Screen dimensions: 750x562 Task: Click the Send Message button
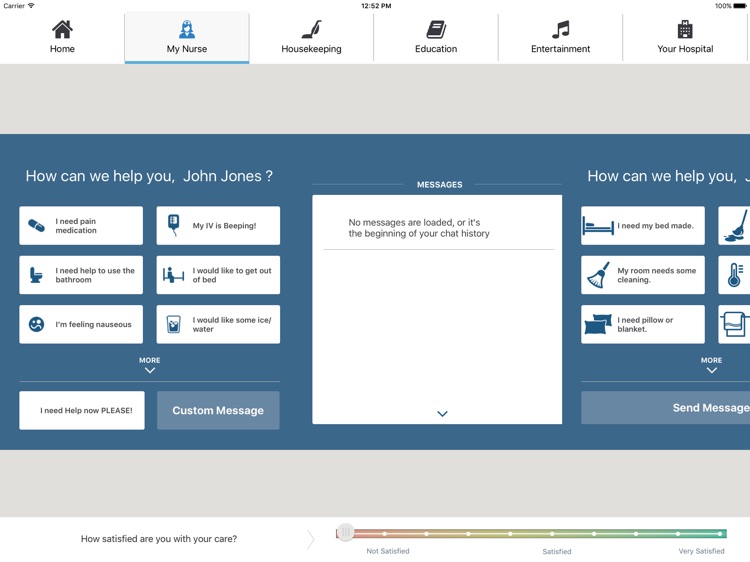665,408
